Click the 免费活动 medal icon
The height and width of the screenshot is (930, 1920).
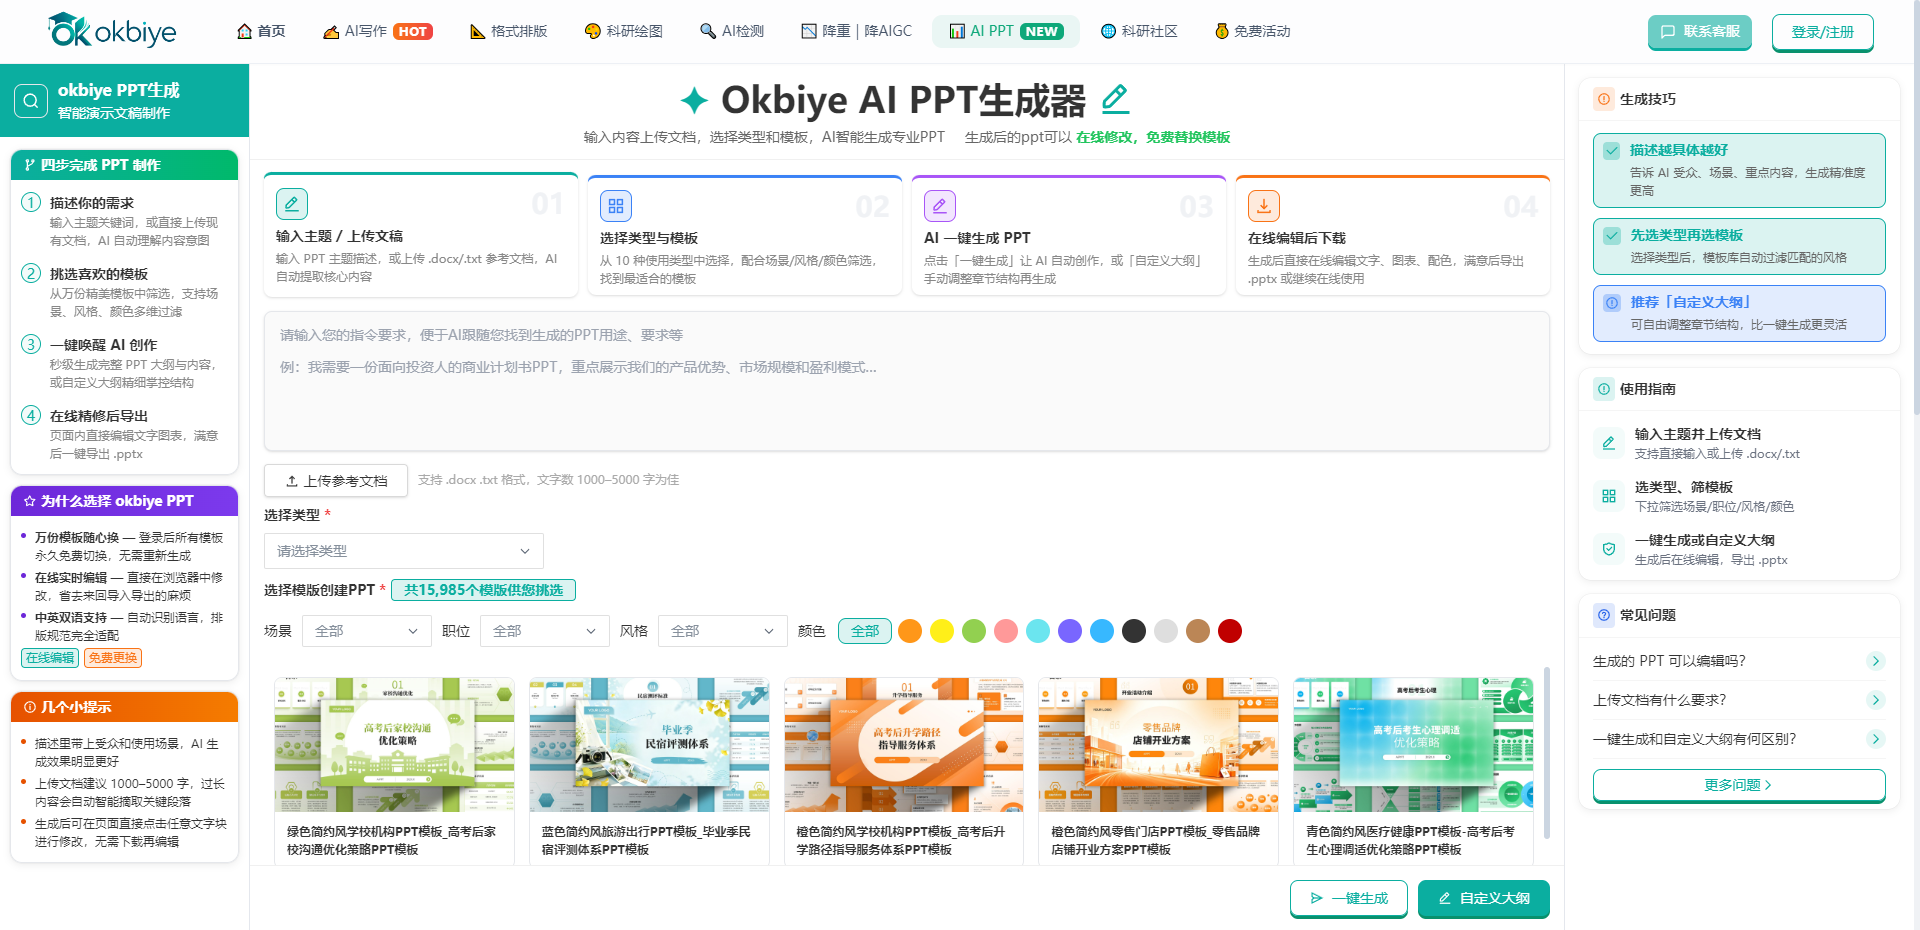(1221, 31)
